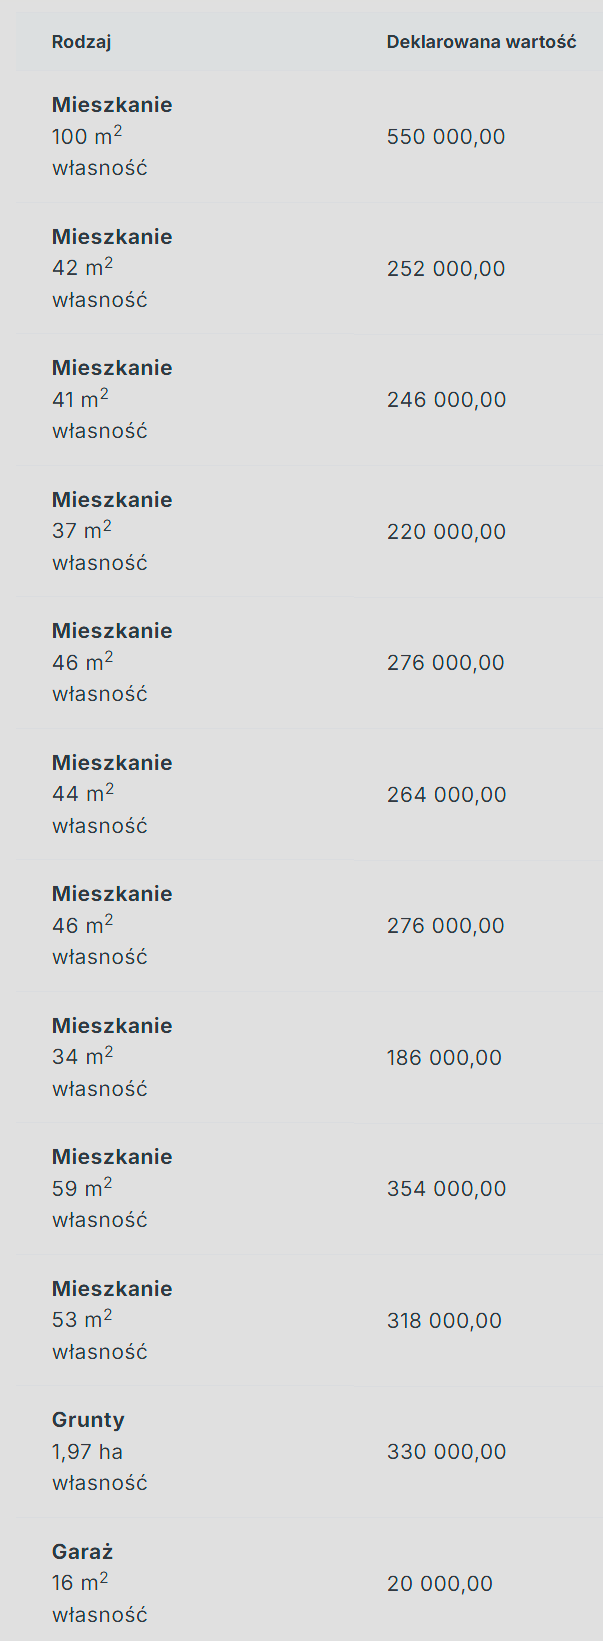Click the value 220 000,00
The height and width of the screenshot is (1641, 603).
click(x=446, y=531)
